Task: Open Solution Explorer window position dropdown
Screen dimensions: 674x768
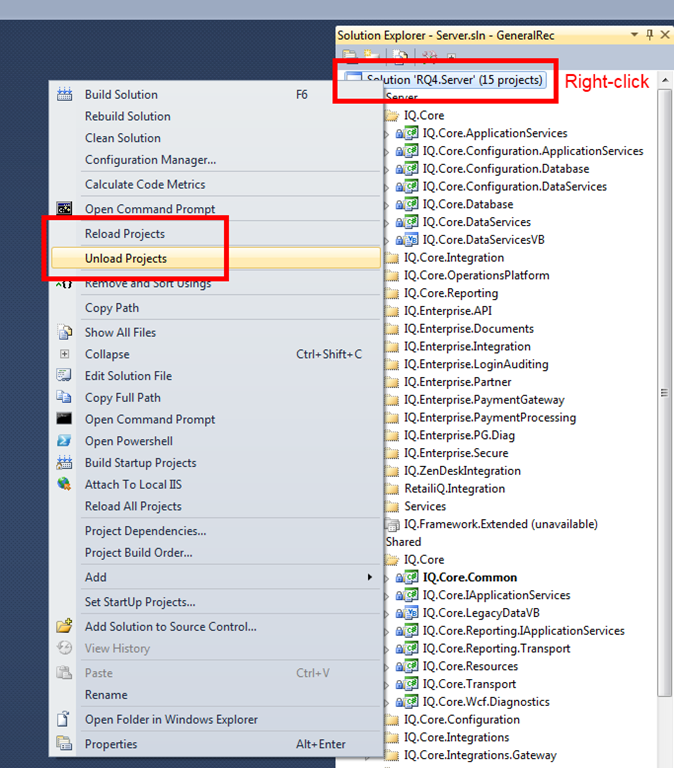Action: (x=634, y=34)
